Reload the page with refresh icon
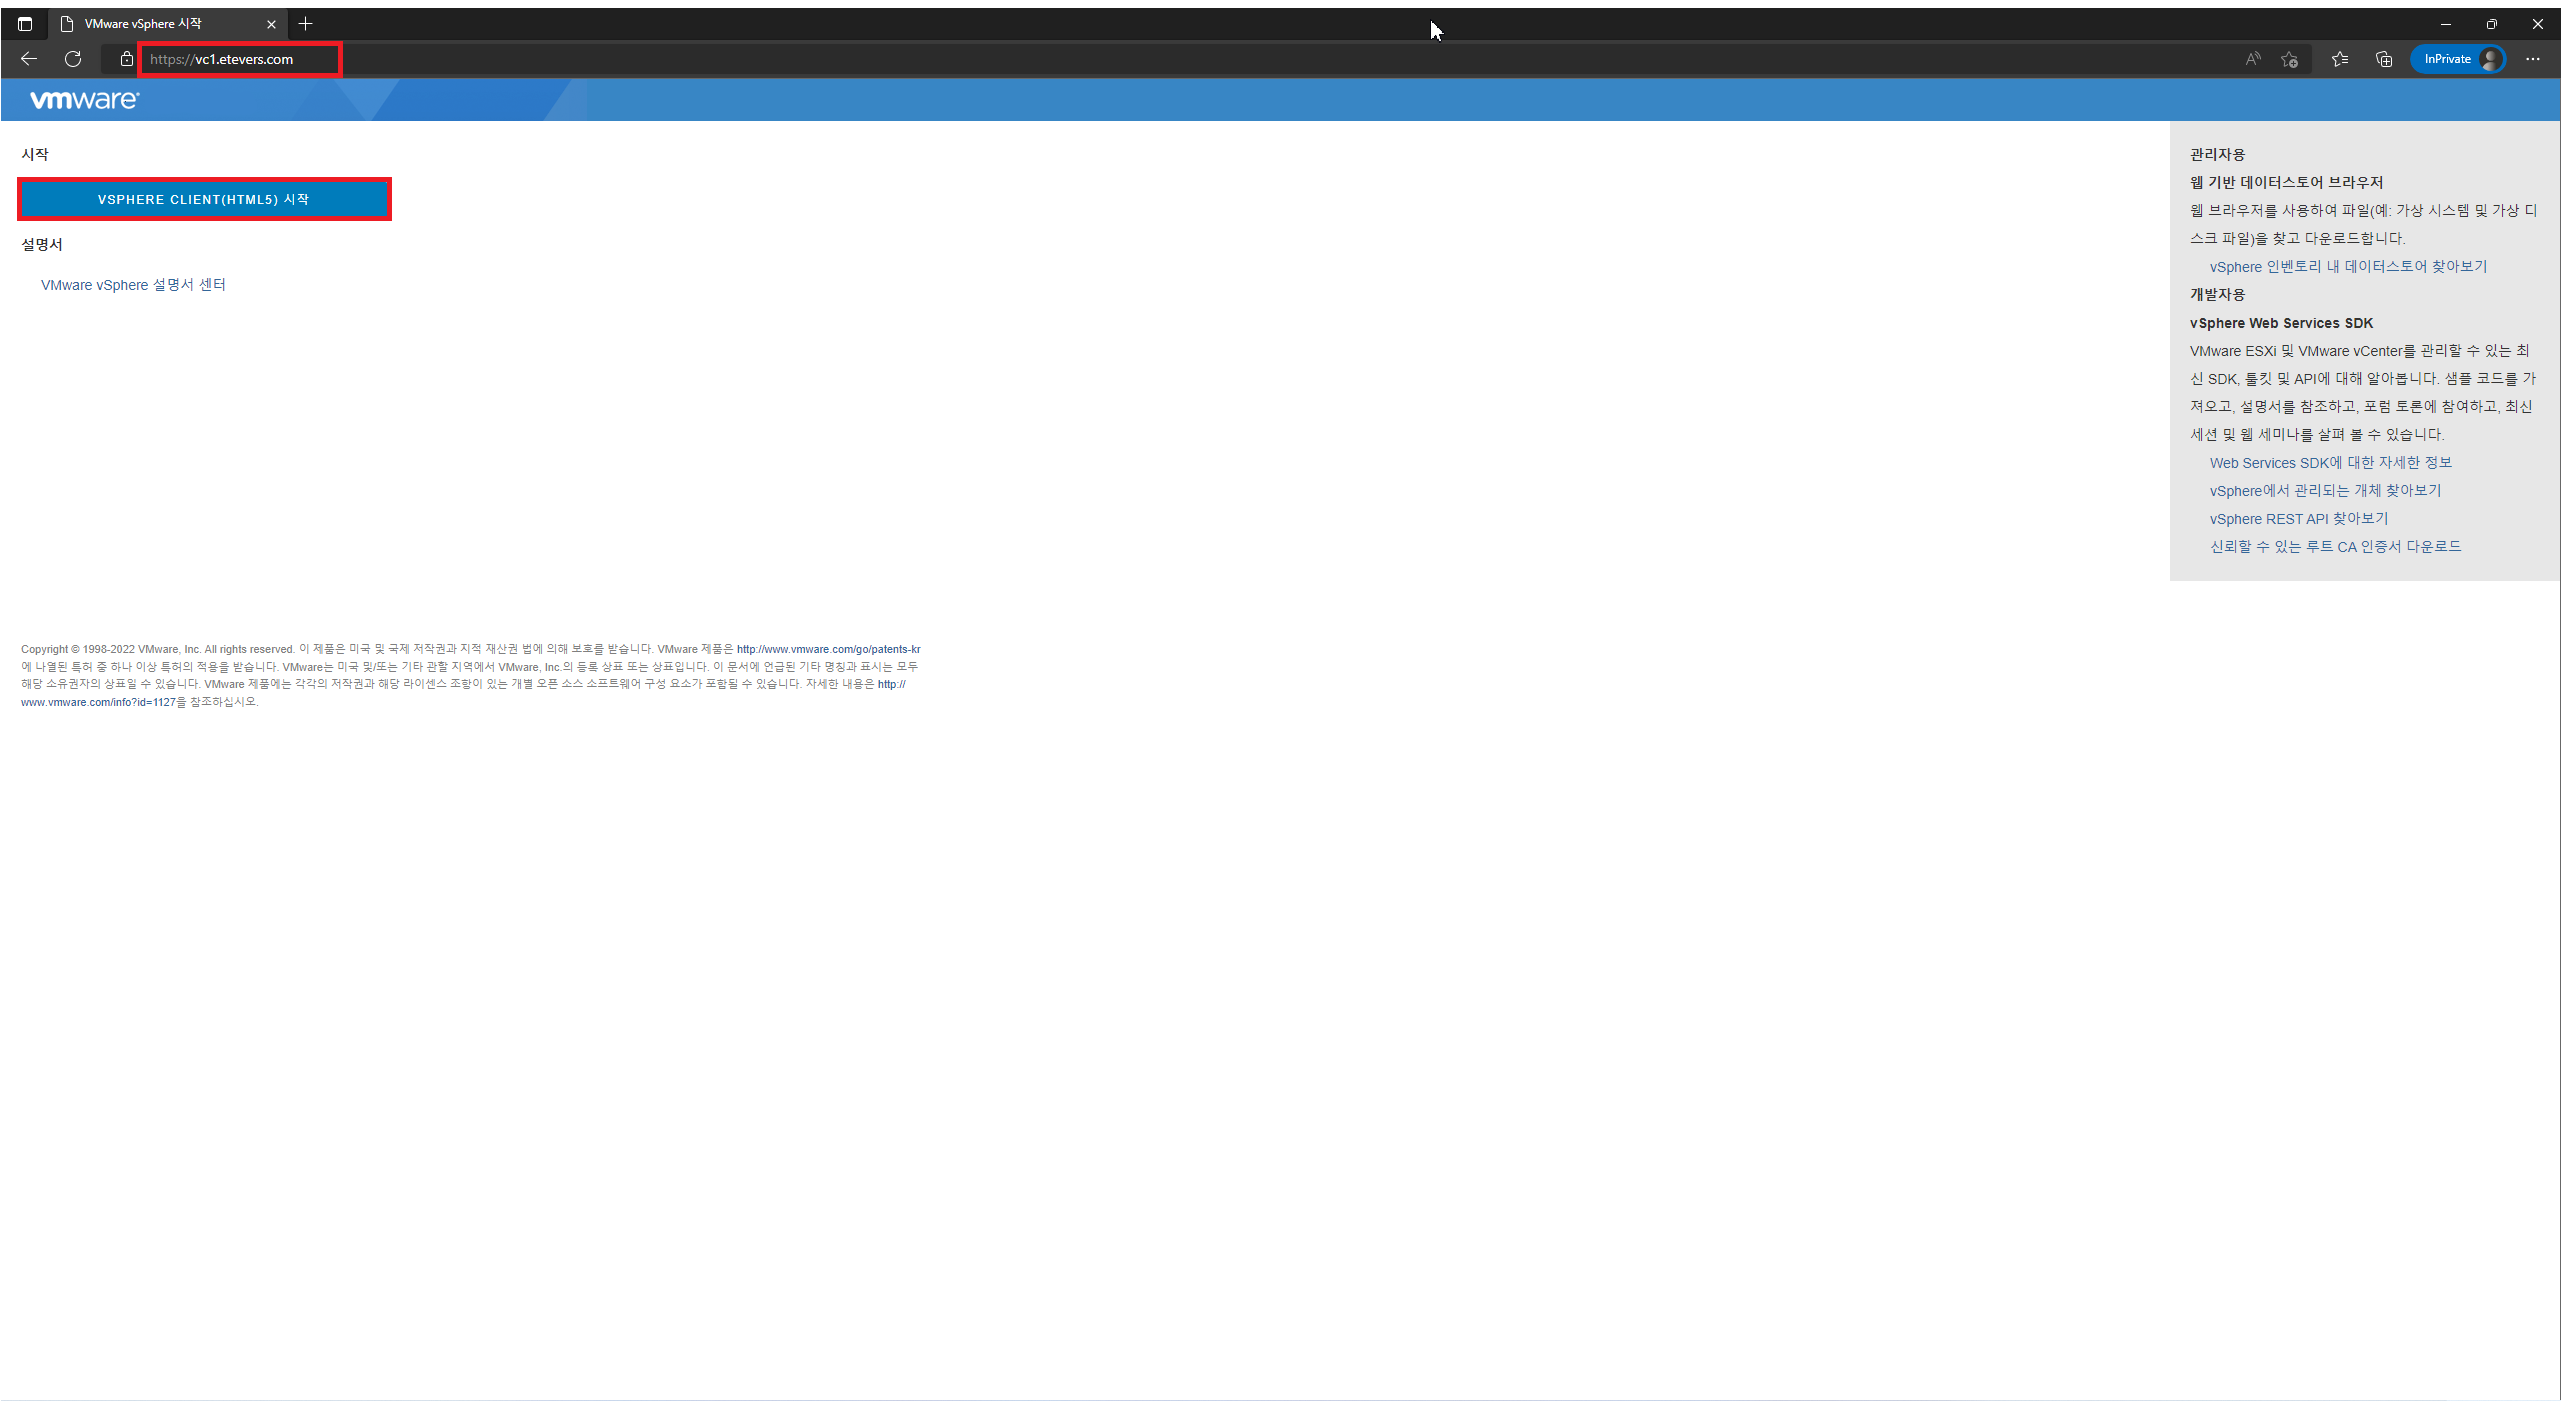 (73, 59)
